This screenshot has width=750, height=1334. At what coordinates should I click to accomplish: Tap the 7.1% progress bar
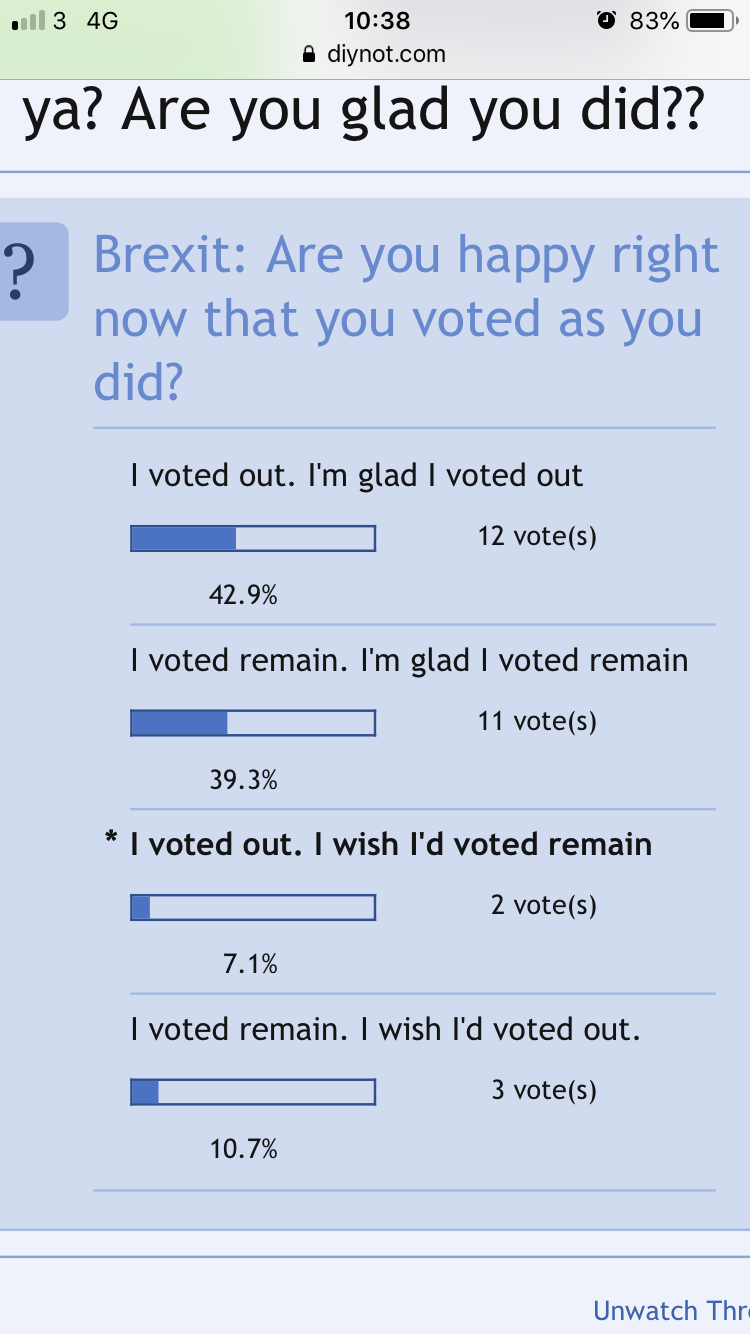[x=253, y=907]
